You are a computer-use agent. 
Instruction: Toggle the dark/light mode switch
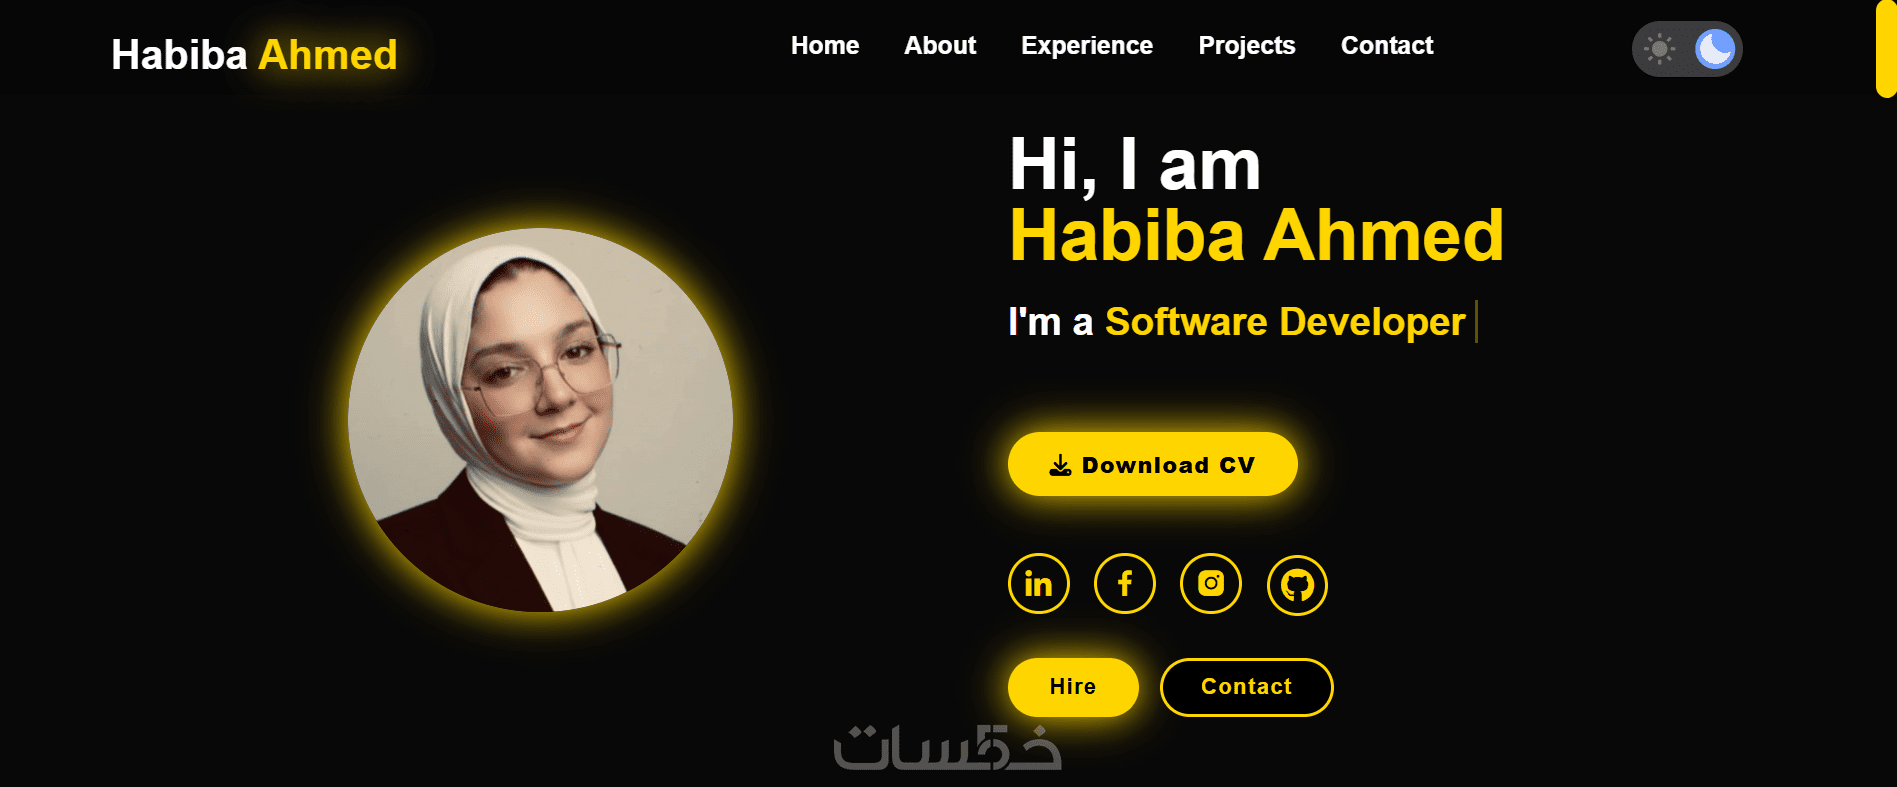click(x=1687, y=49)
